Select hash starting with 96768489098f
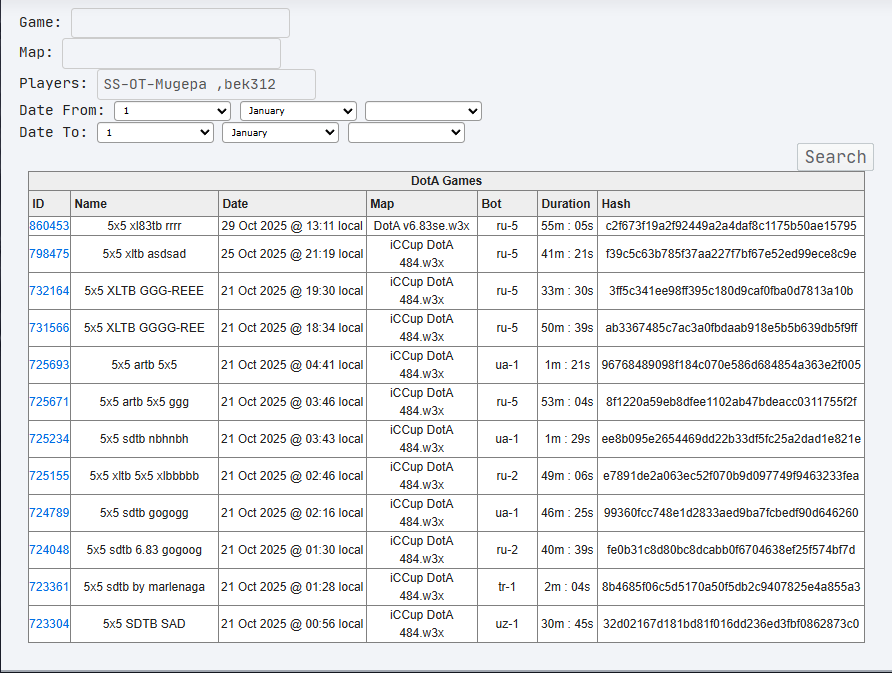 click(x=731, y=365)
